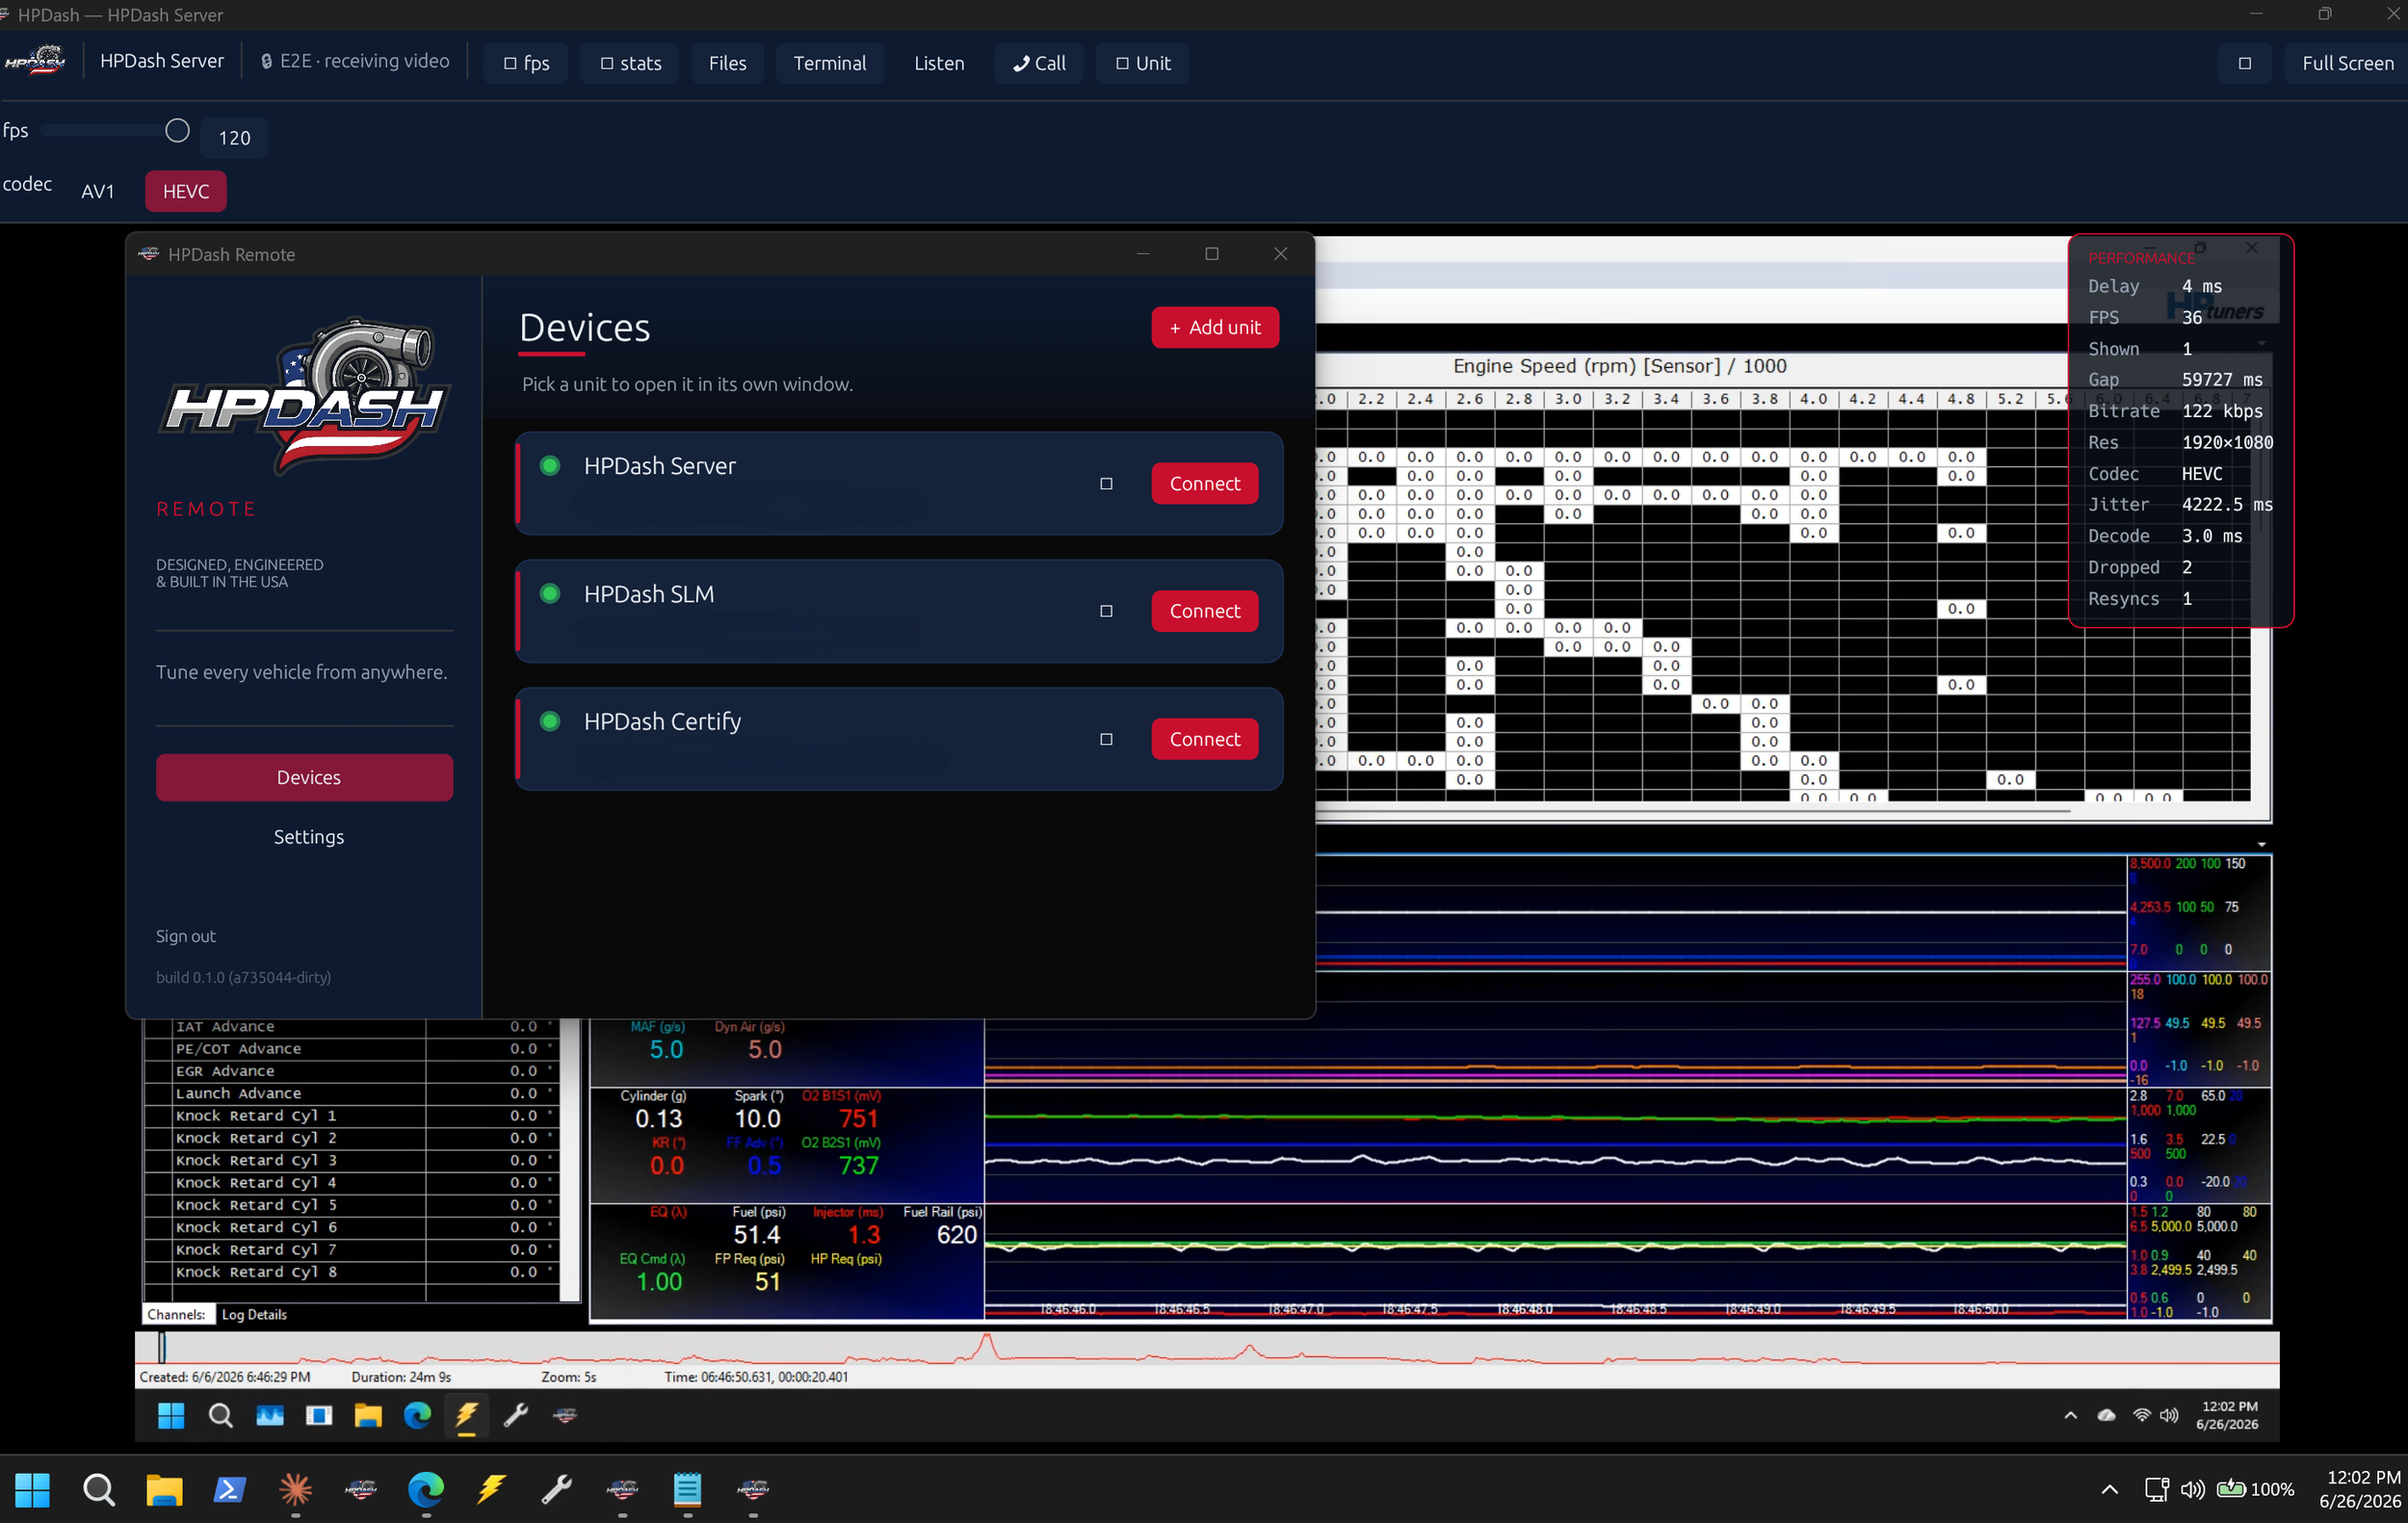Click the channel list vertical scrollbar

point(570,1158)
